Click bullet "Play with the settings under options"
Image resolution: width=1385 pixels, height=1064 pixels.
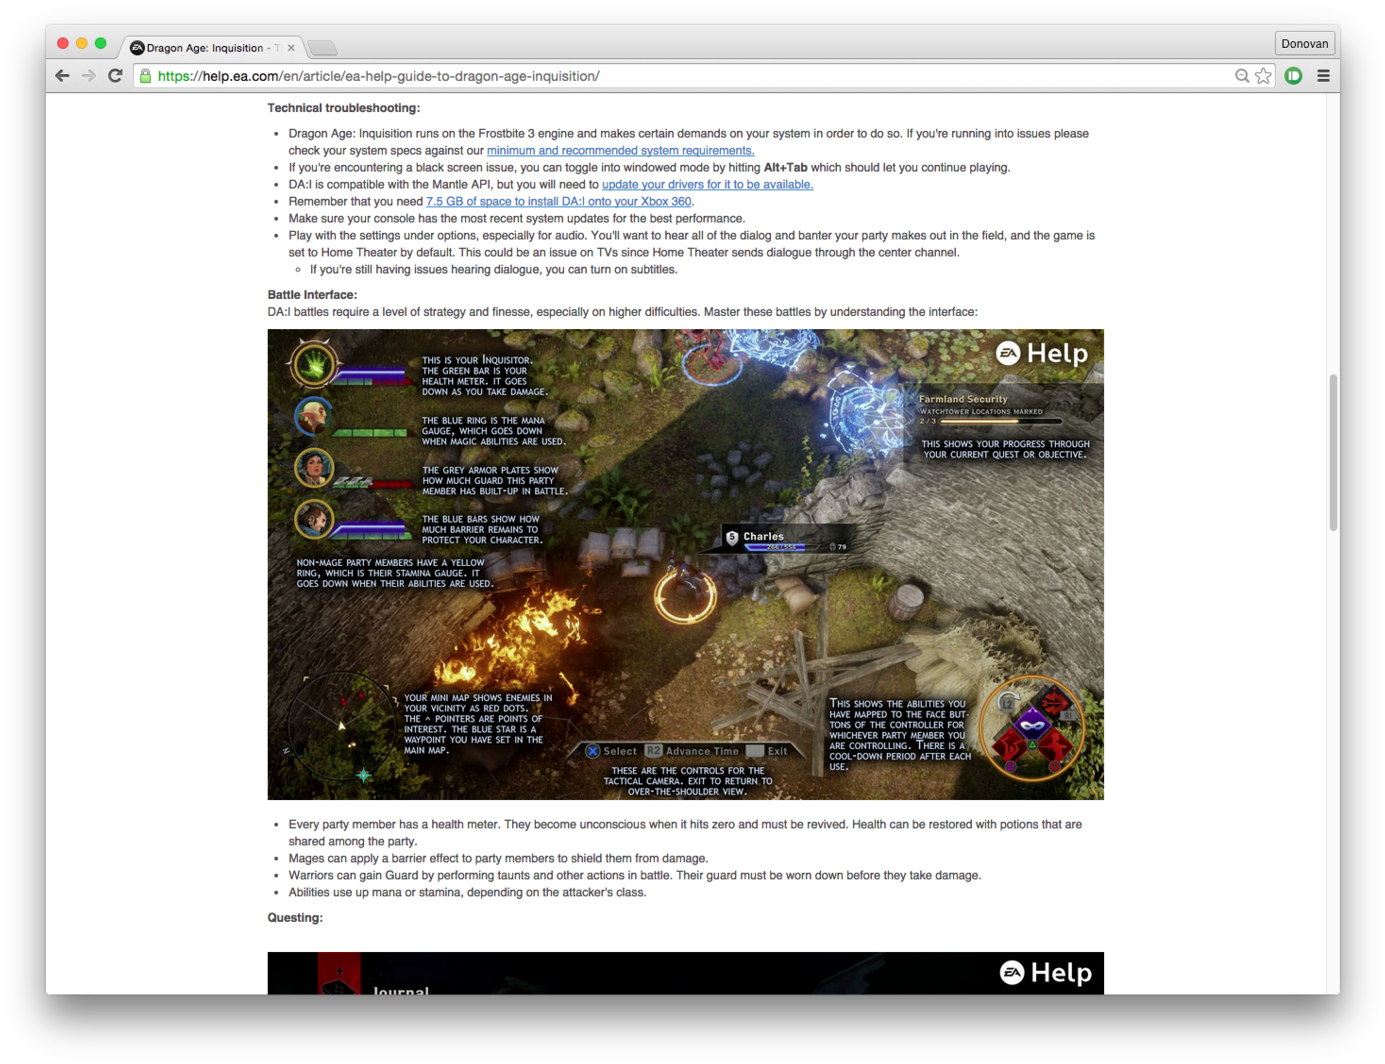[x=691, y=244]
